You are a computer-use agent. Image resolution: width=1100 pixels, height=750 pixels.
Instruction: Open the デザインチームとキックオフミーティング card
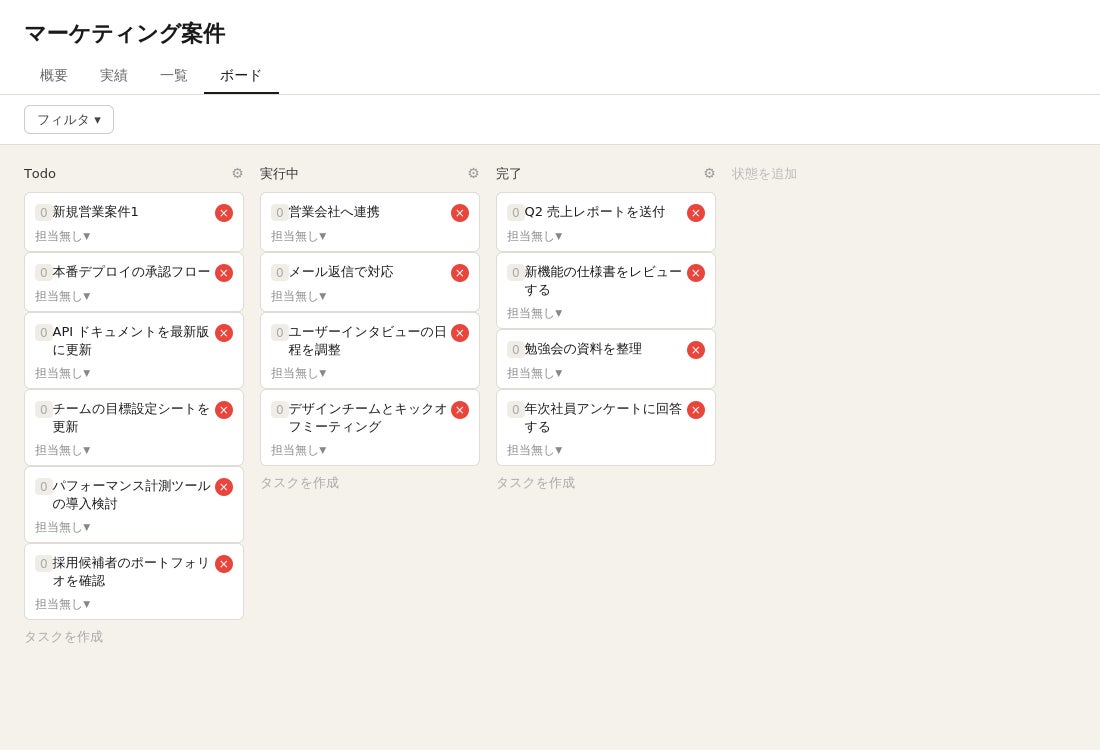click(370, 427)
